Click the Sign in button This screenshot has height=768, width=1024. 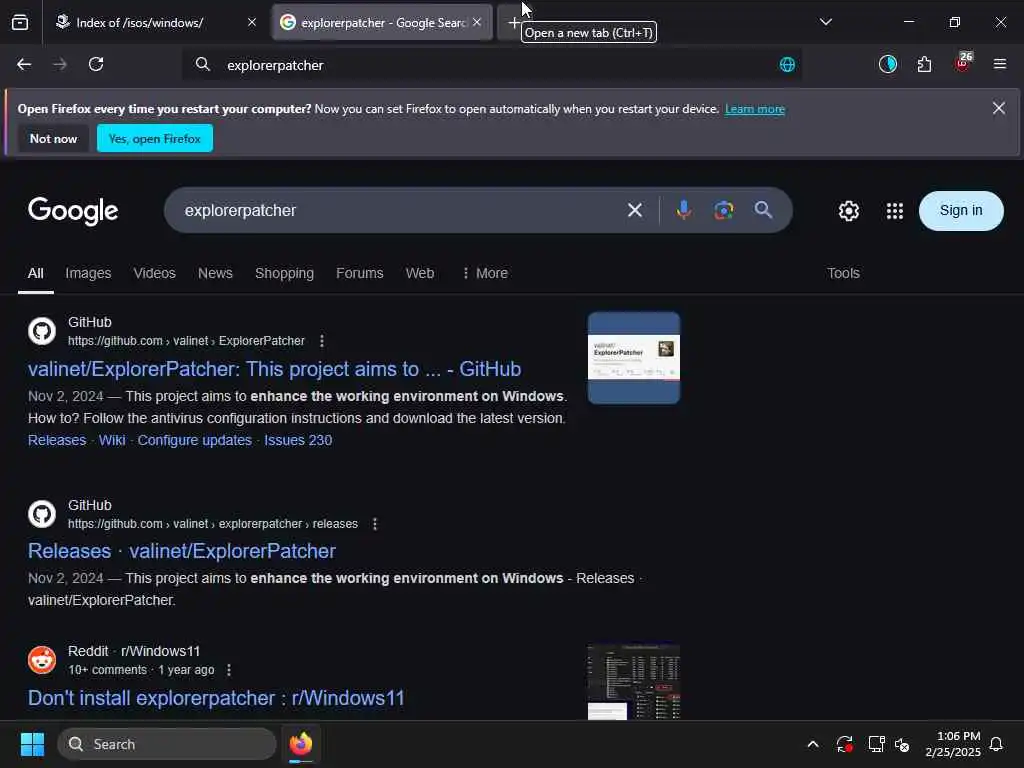pyautogui.click(x=961, y=210)
